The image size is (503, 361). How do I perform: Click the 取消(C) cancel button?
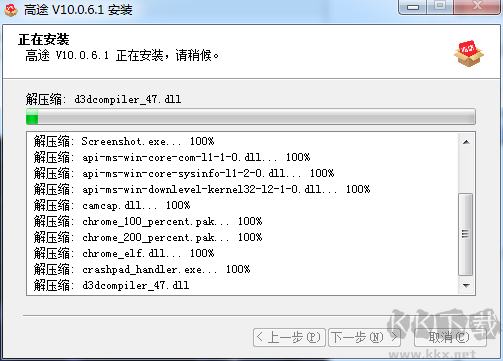[x=450, y=338]
